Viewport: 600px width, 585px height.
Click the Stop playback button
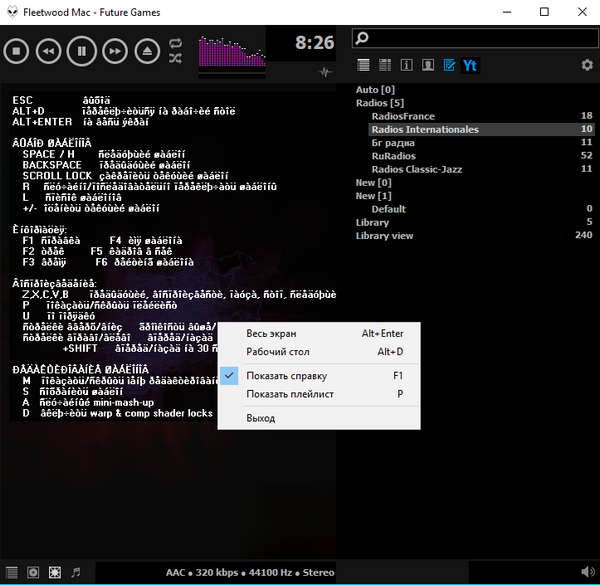[15, 50]
